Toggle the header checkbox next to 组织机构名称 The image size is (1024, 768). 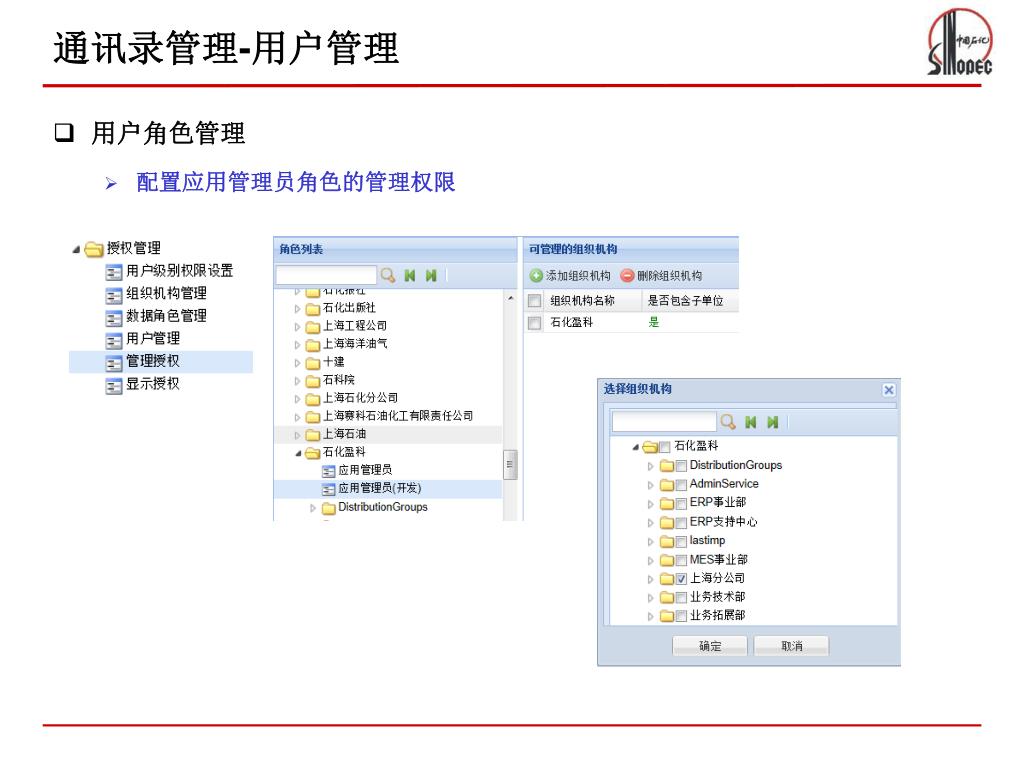point(534,300)
